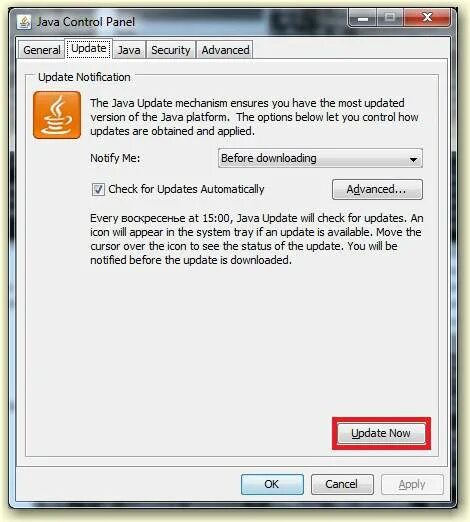Click the Advanced... button
Viewport: 470px width, 522px height.
point(377,189)
